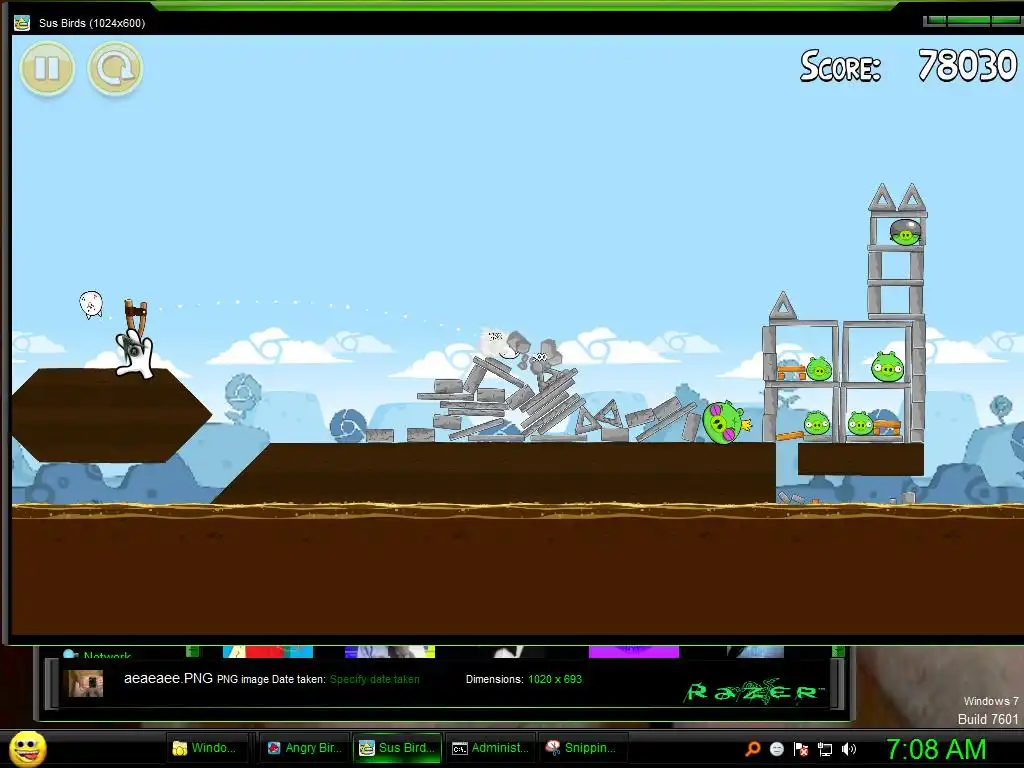Image resolution: width=1024 pixels, height=768 pixels.
Task: Open the Administ... command prompt taskbar button
Action: coord(490,748)
